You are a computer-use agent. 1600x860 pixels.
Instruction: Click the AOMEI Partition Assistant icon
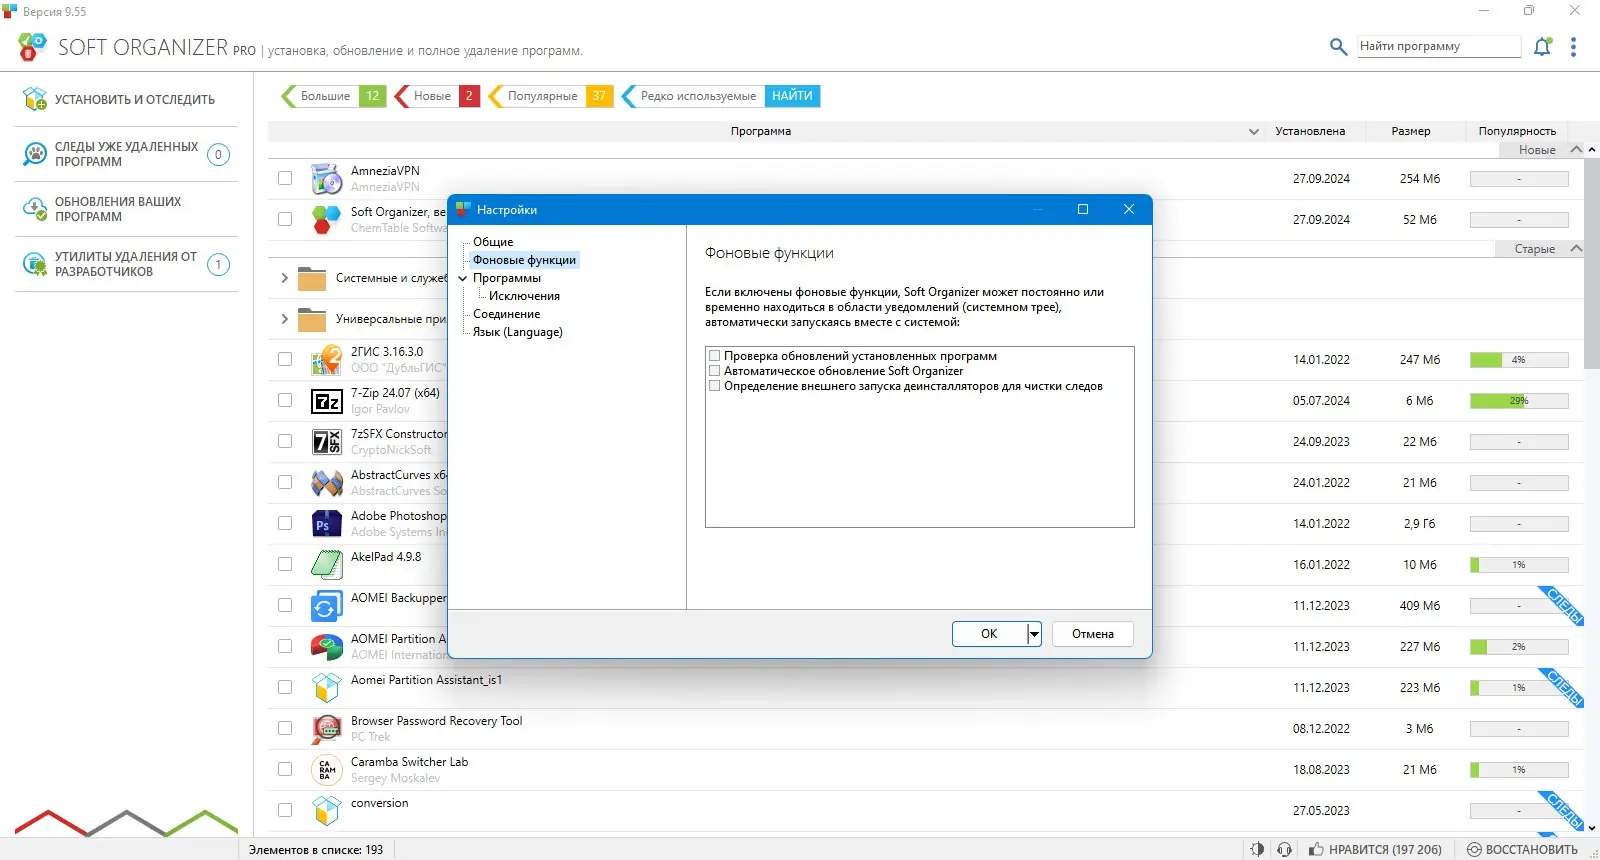327,647
